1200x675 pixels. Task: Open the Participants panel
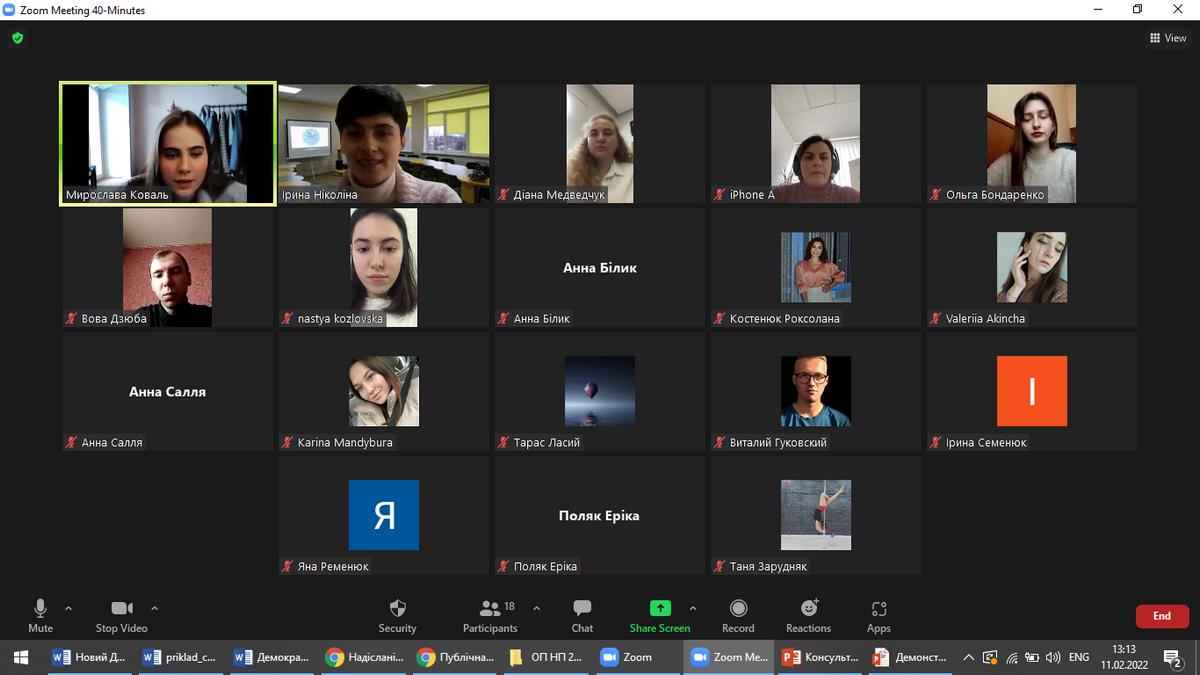(490, 615)
